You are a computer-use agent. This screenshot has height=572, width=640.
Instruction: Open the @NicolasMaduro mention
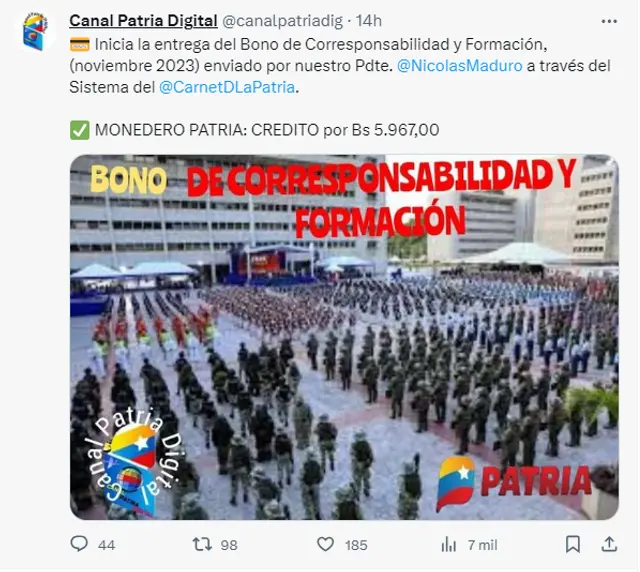pyautogui.click(x=460, y=66)
